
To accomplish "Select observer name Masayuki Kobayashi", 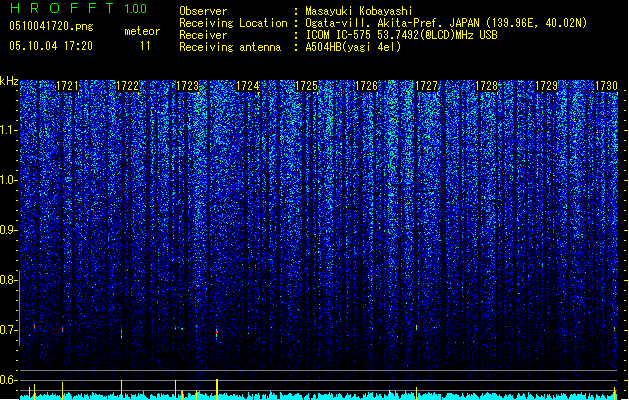I will point(359,11).
